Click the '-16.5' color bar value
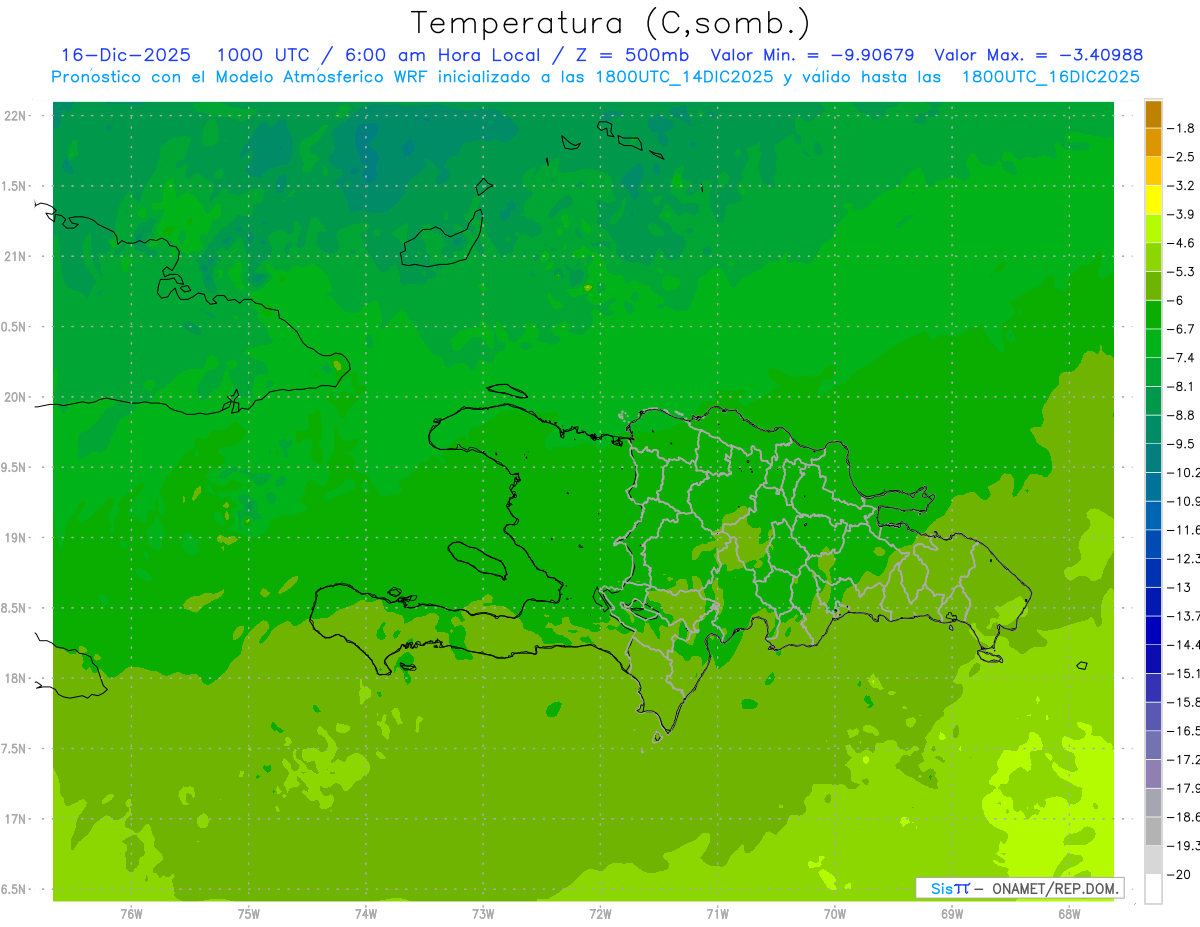 tap(1184, 731)
